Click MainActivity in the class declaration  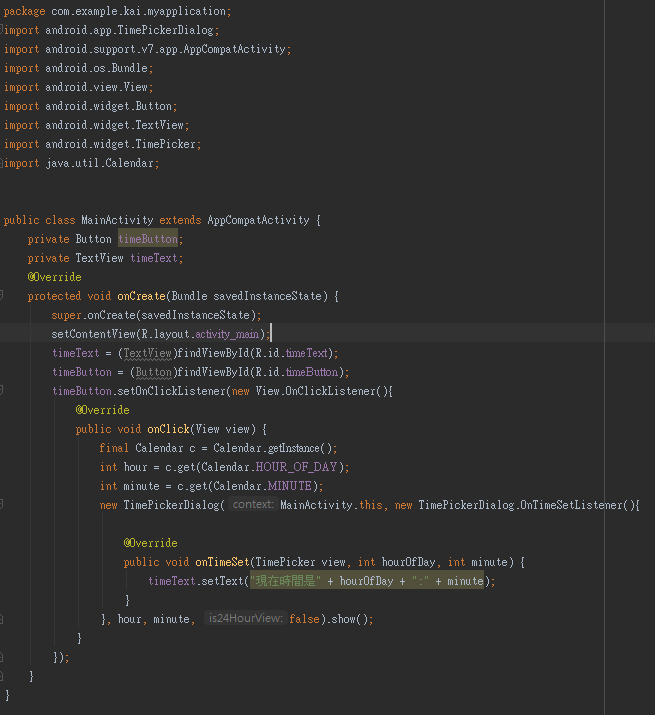[117, 220]
